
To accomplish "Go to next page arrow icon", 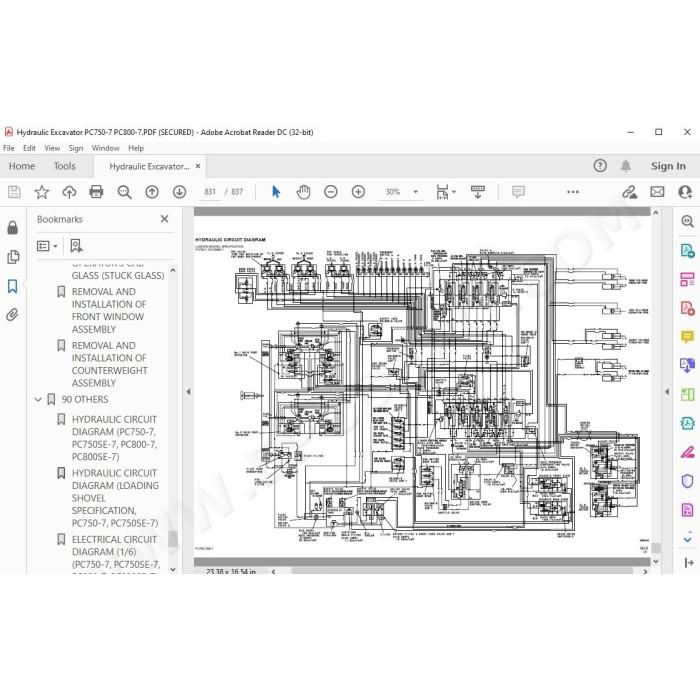I will [179, 192].
